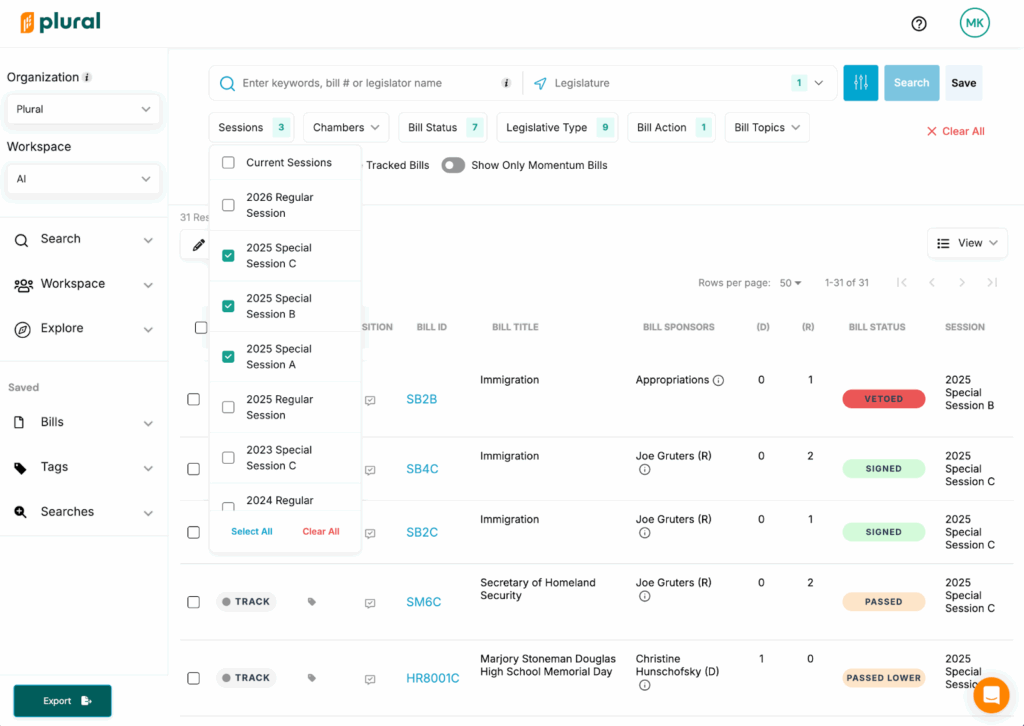Click the comment icon in the SB4C row
Screen dimensions: 1024x726
(x=370, y=470)
